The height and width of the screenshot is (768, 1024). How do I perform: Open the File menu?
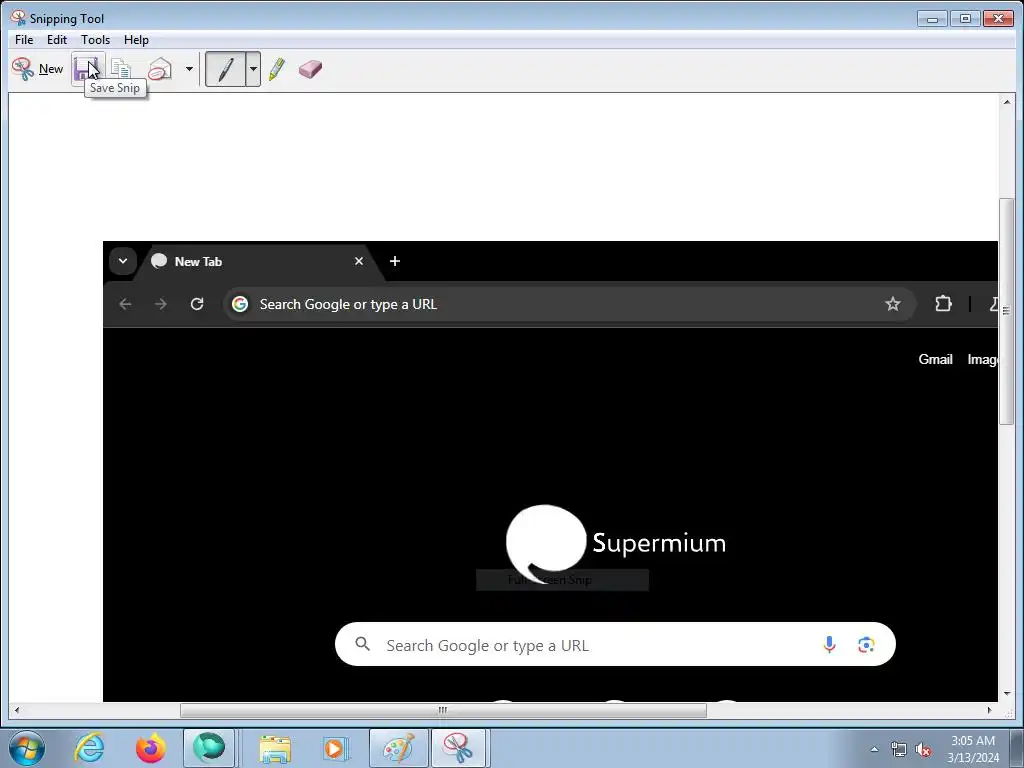point(24,40)
